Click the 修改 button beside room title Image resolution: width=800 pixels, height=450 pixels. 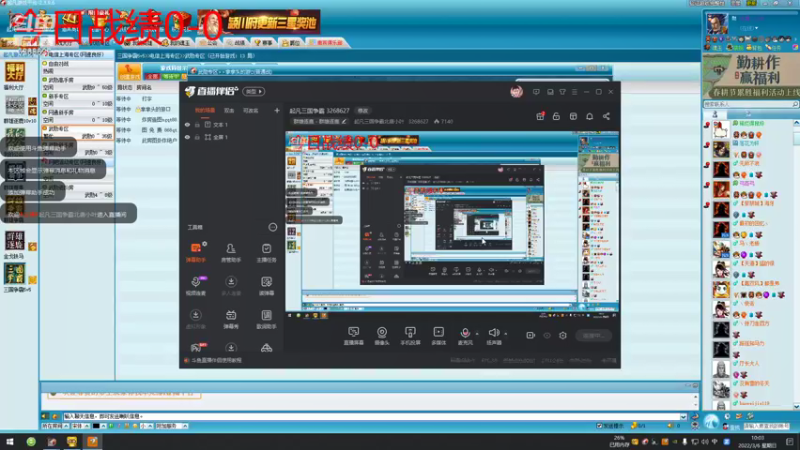click(x=363, y=110)
